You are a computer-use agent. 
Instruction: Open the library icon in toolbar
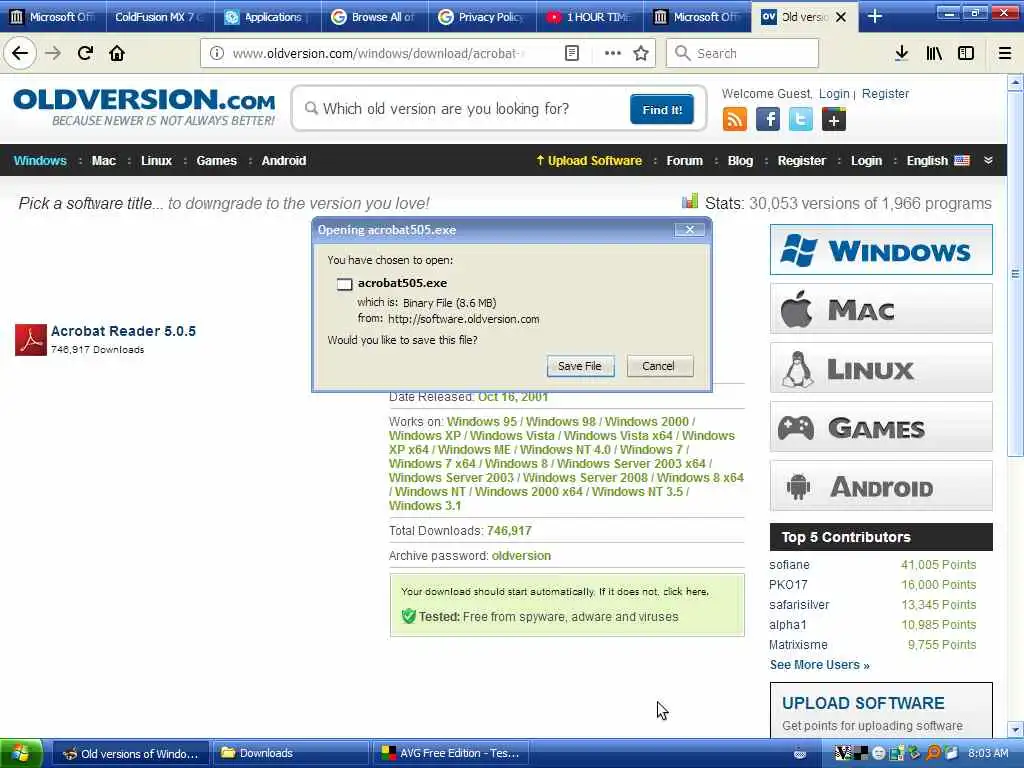[934, 53]
